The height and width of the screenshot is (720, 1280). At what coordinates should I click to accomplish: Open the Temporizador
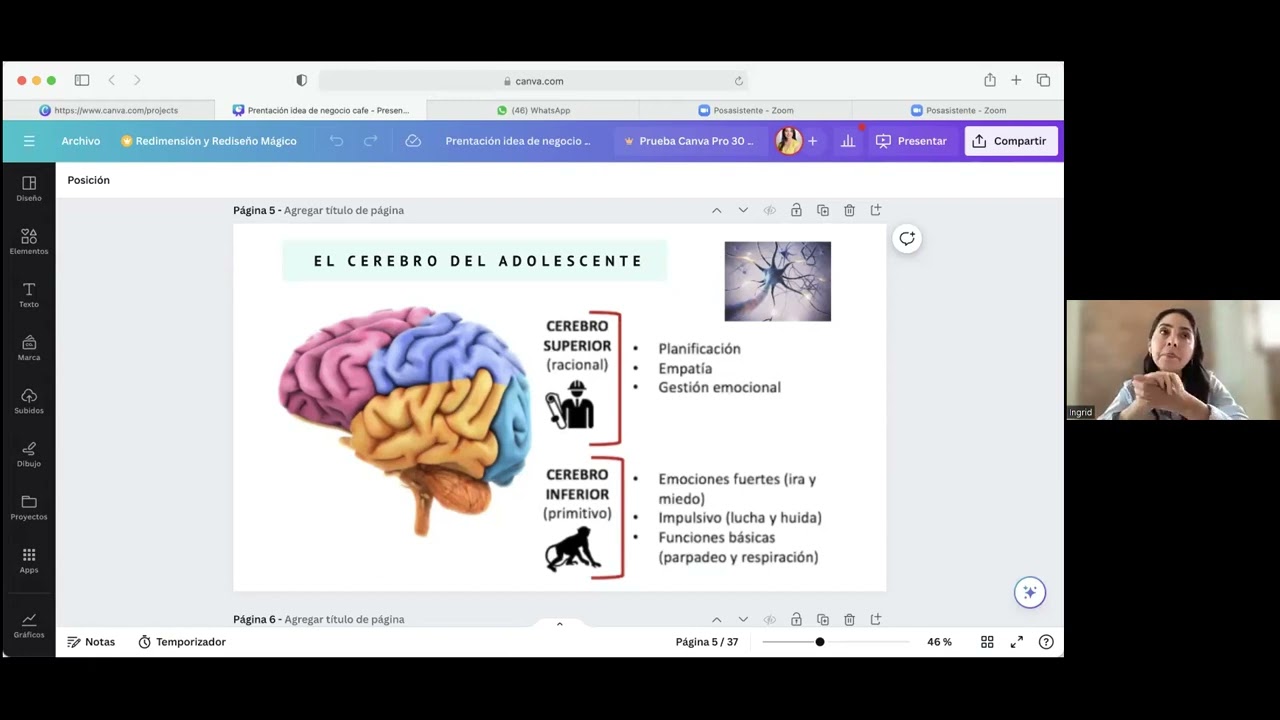182,642
